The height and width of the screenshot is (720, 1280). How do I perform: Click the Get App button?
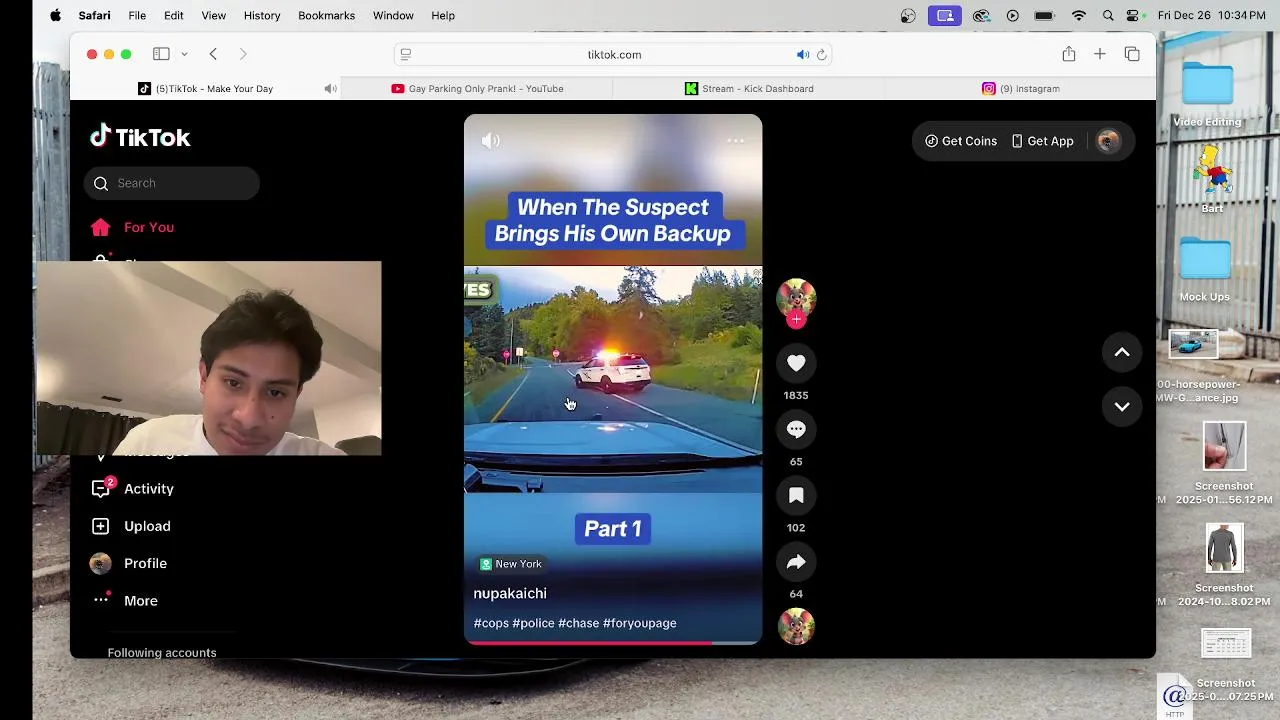point(1043,141)
